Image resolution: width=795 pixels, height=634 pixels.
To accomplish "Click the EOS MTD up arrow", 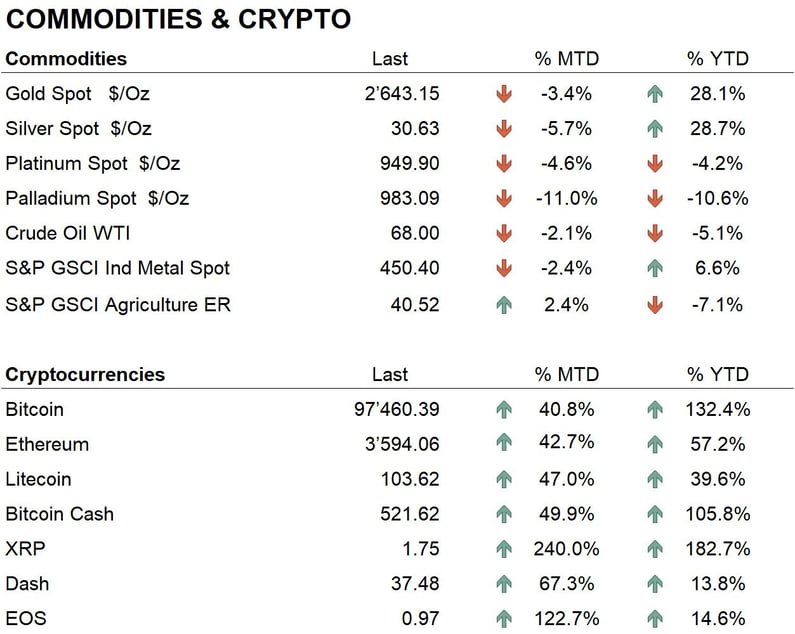I will click(x=504, y=619).
